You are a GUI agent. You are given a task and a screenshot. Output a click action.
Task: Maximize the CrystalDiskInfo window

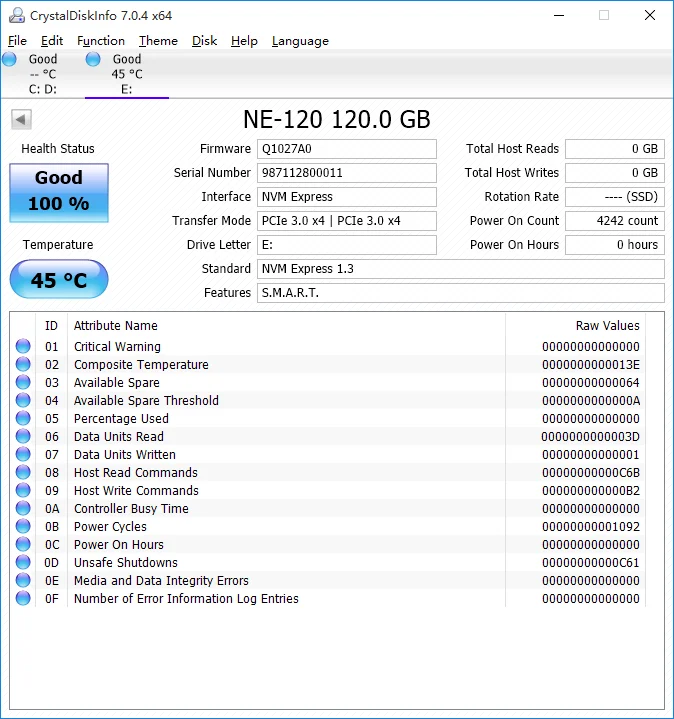(x=604, y=15)
